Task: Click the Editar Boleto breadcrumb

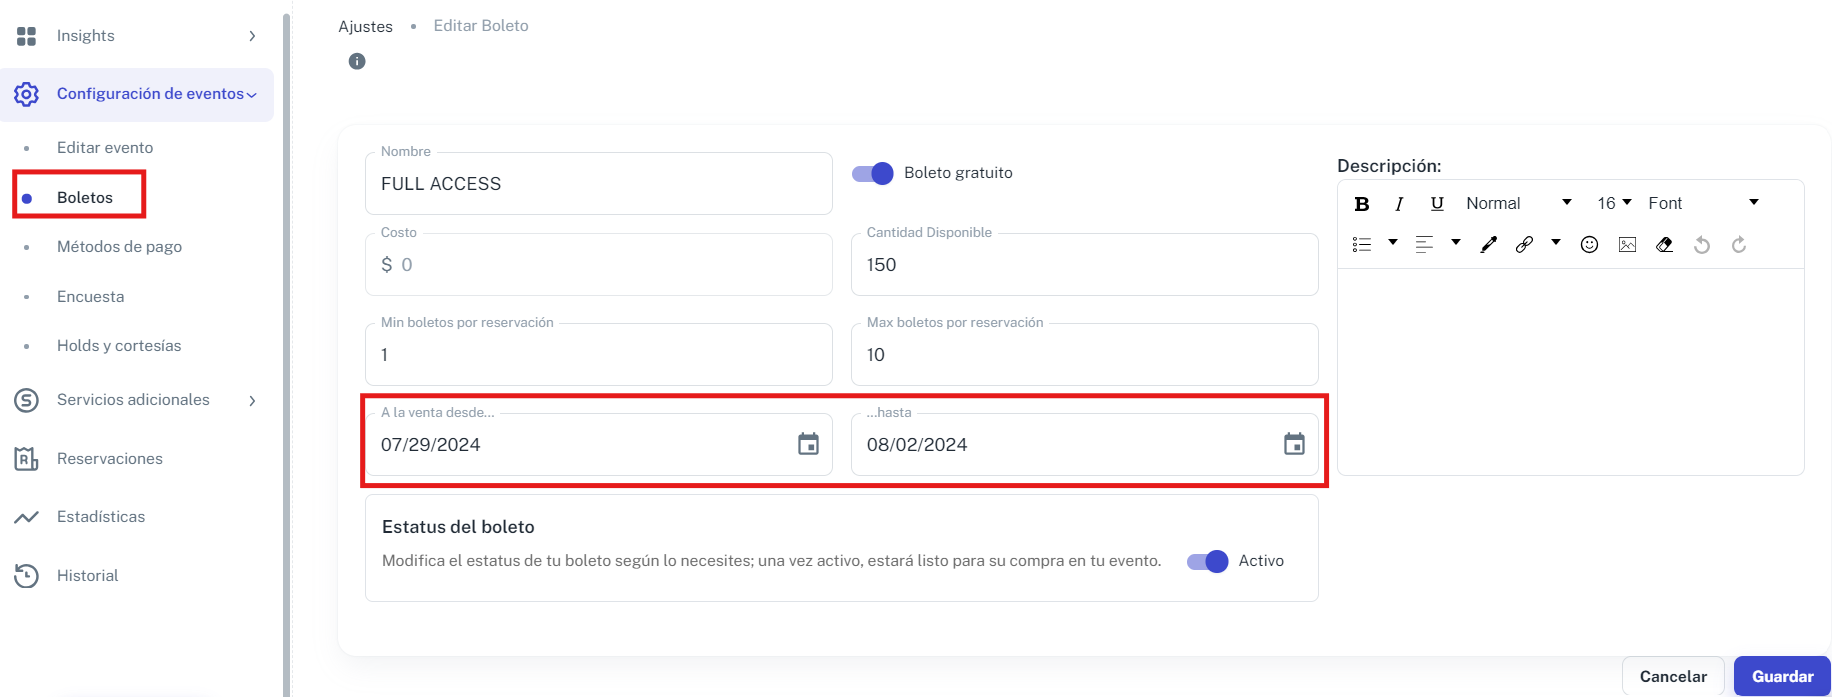Action: tap(481, 26)
